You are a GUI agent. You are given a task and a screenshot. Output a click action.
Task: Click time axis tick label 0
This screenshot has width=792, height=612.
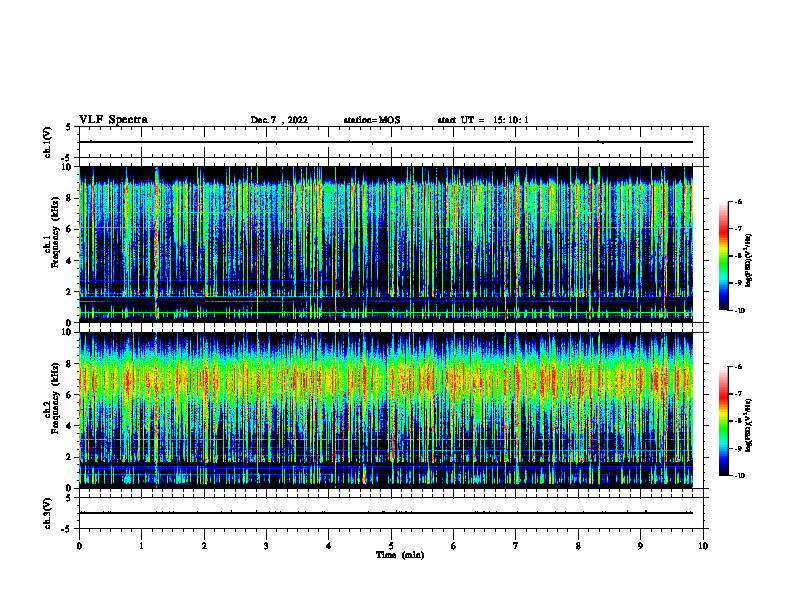(79, 546)
